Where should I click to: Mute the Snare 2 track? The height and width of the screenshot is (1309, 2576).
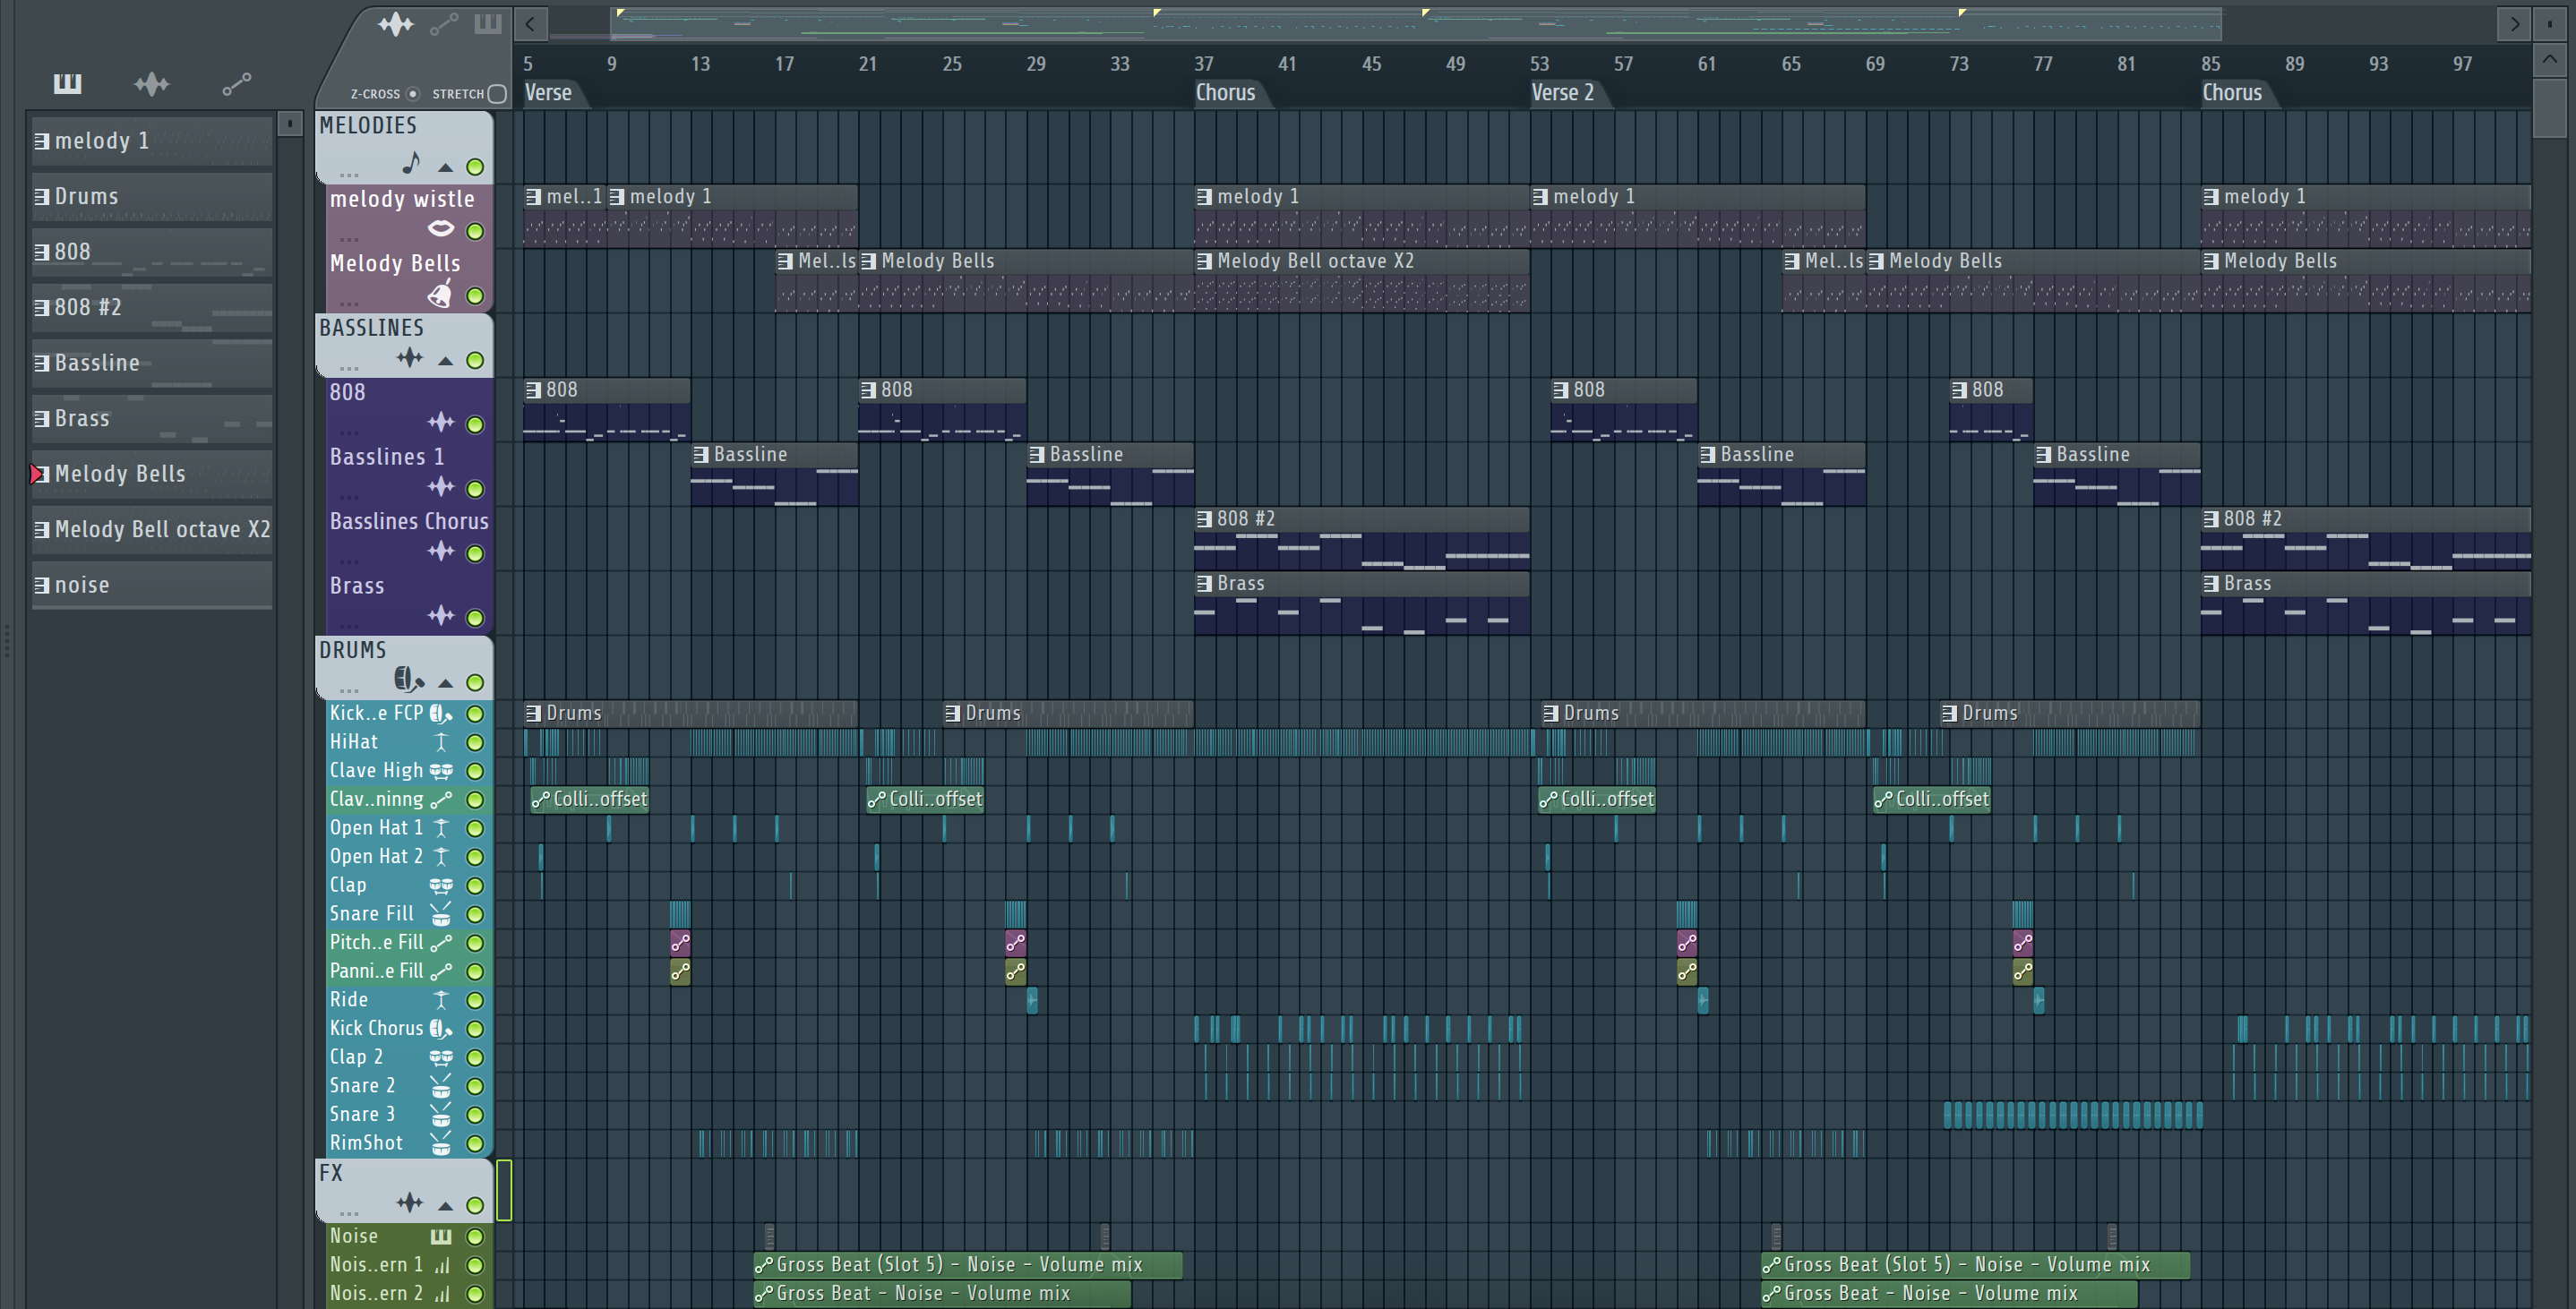476,1086
